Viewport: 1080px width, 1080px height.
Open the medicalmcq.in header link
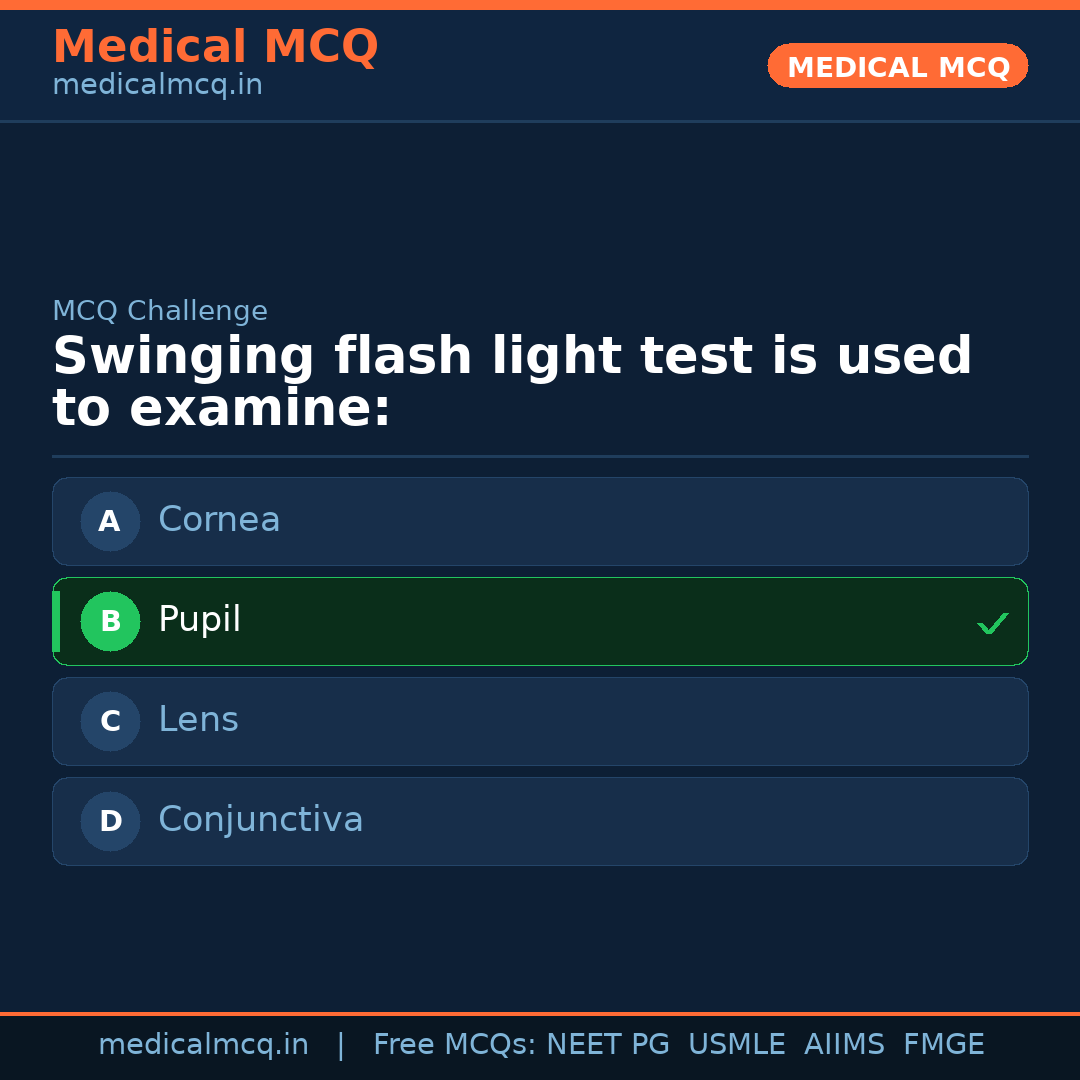click(157, 85)
